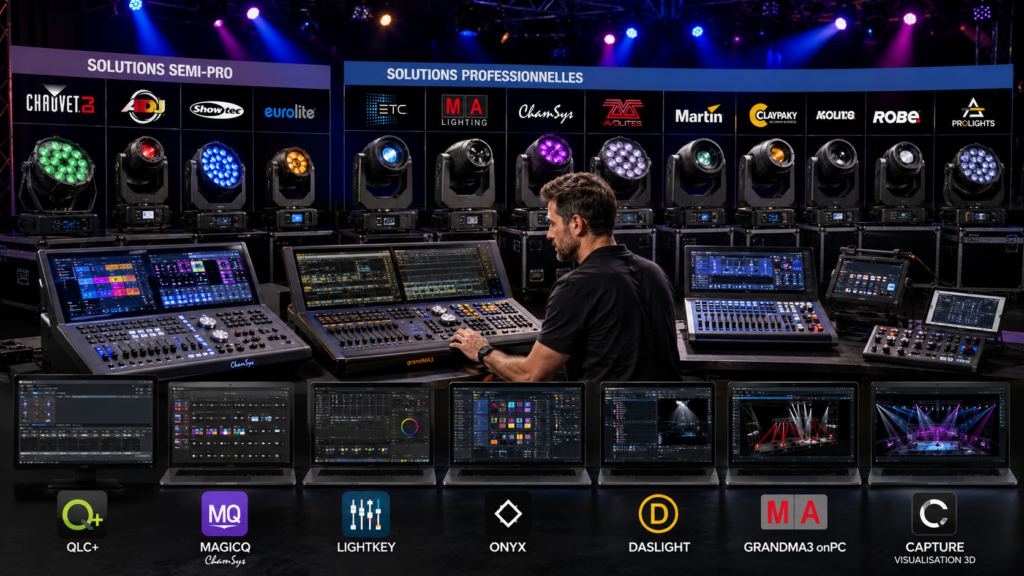Open the laptop screen above Lightkey
Image resolution: width=1024 pixels, height=576 pixels.
click(x=372, y=424)
